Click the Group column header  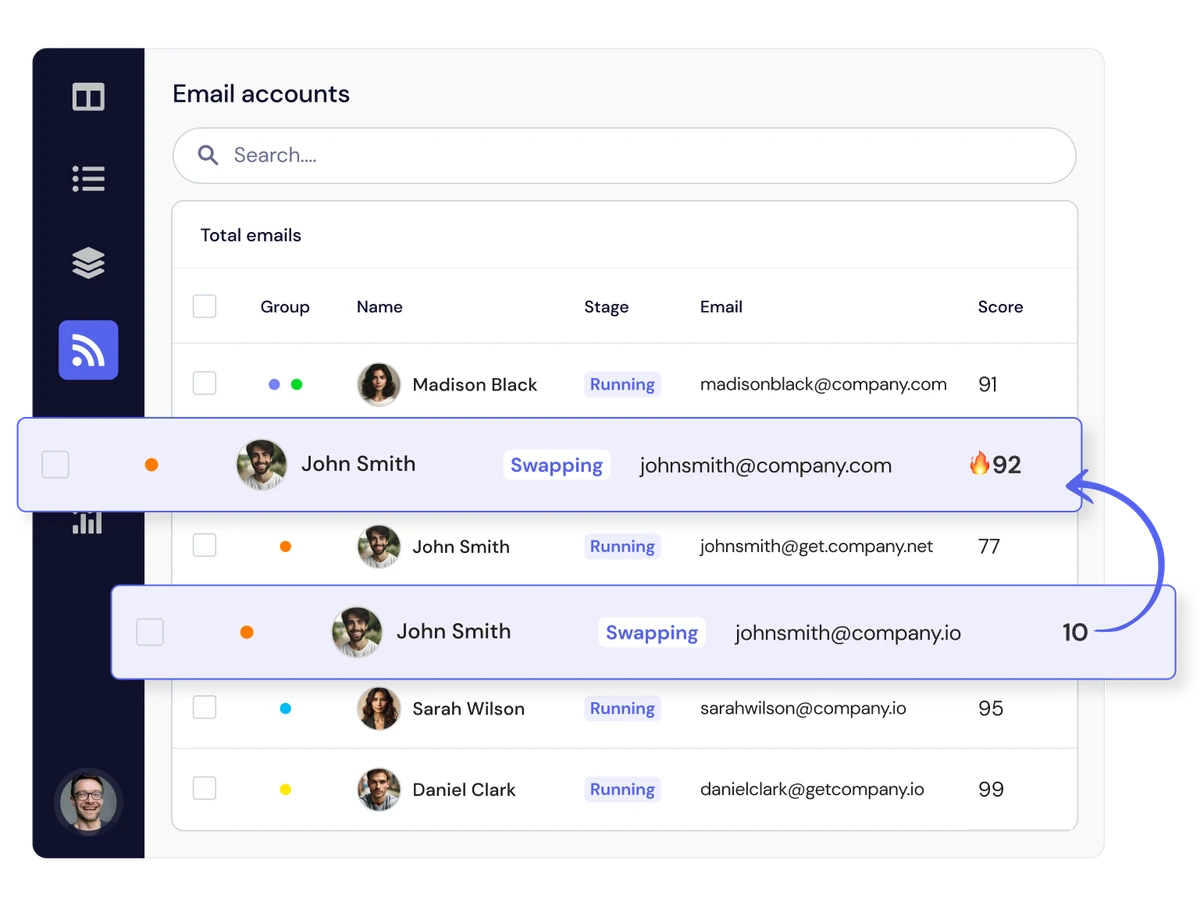(x=285, y=307)
